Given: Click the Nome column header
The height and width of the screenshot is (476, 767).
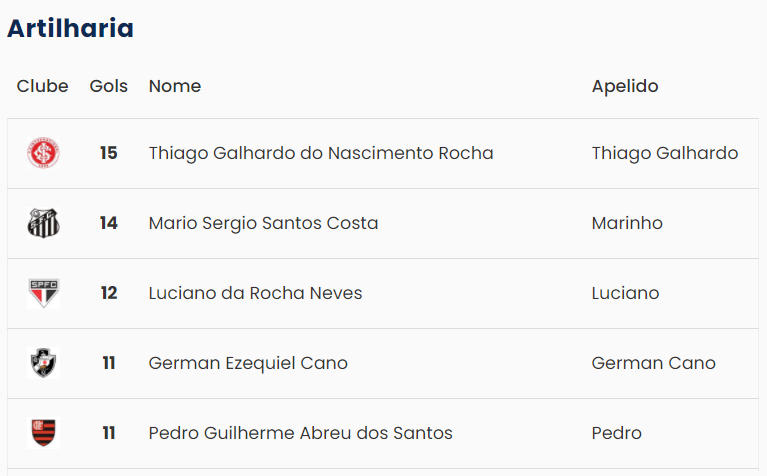Looking at the screenshot, I should point(175,86).
